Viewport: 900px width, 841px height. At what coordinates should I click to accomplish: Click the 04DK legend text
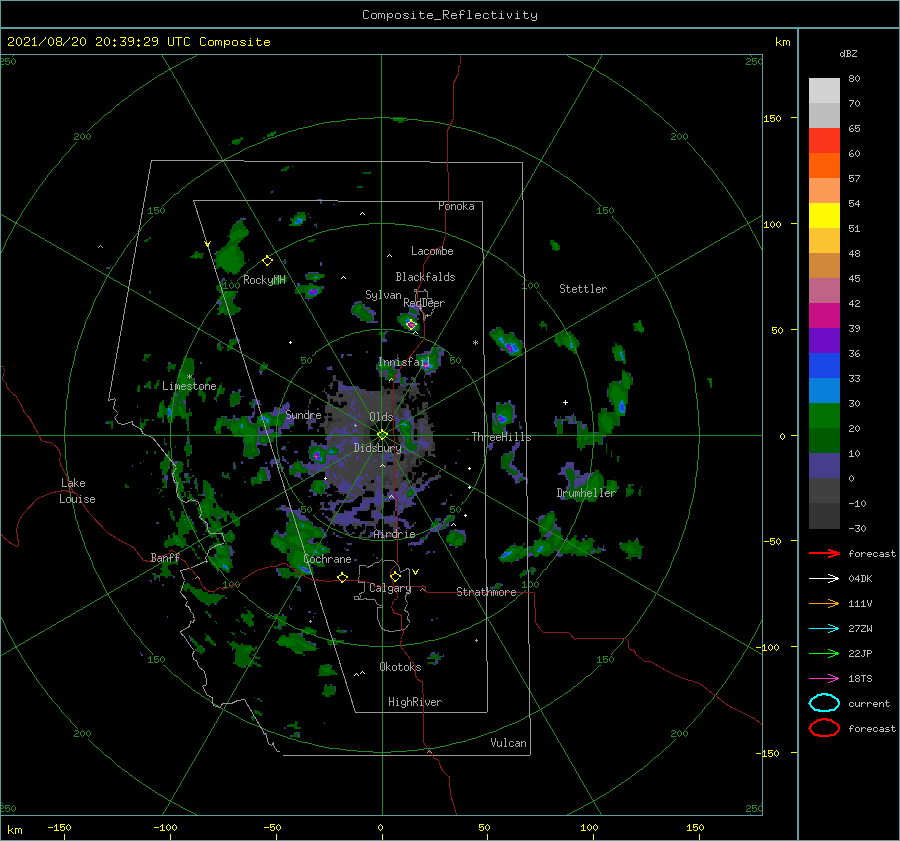pyautogui.click(x=860, y=579)
